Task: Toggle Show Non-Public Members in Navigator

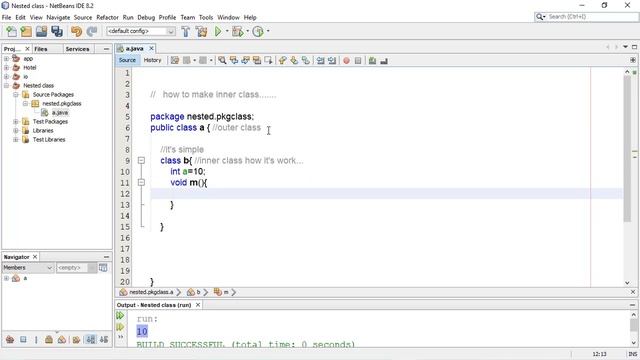Action: pos(49,340)
